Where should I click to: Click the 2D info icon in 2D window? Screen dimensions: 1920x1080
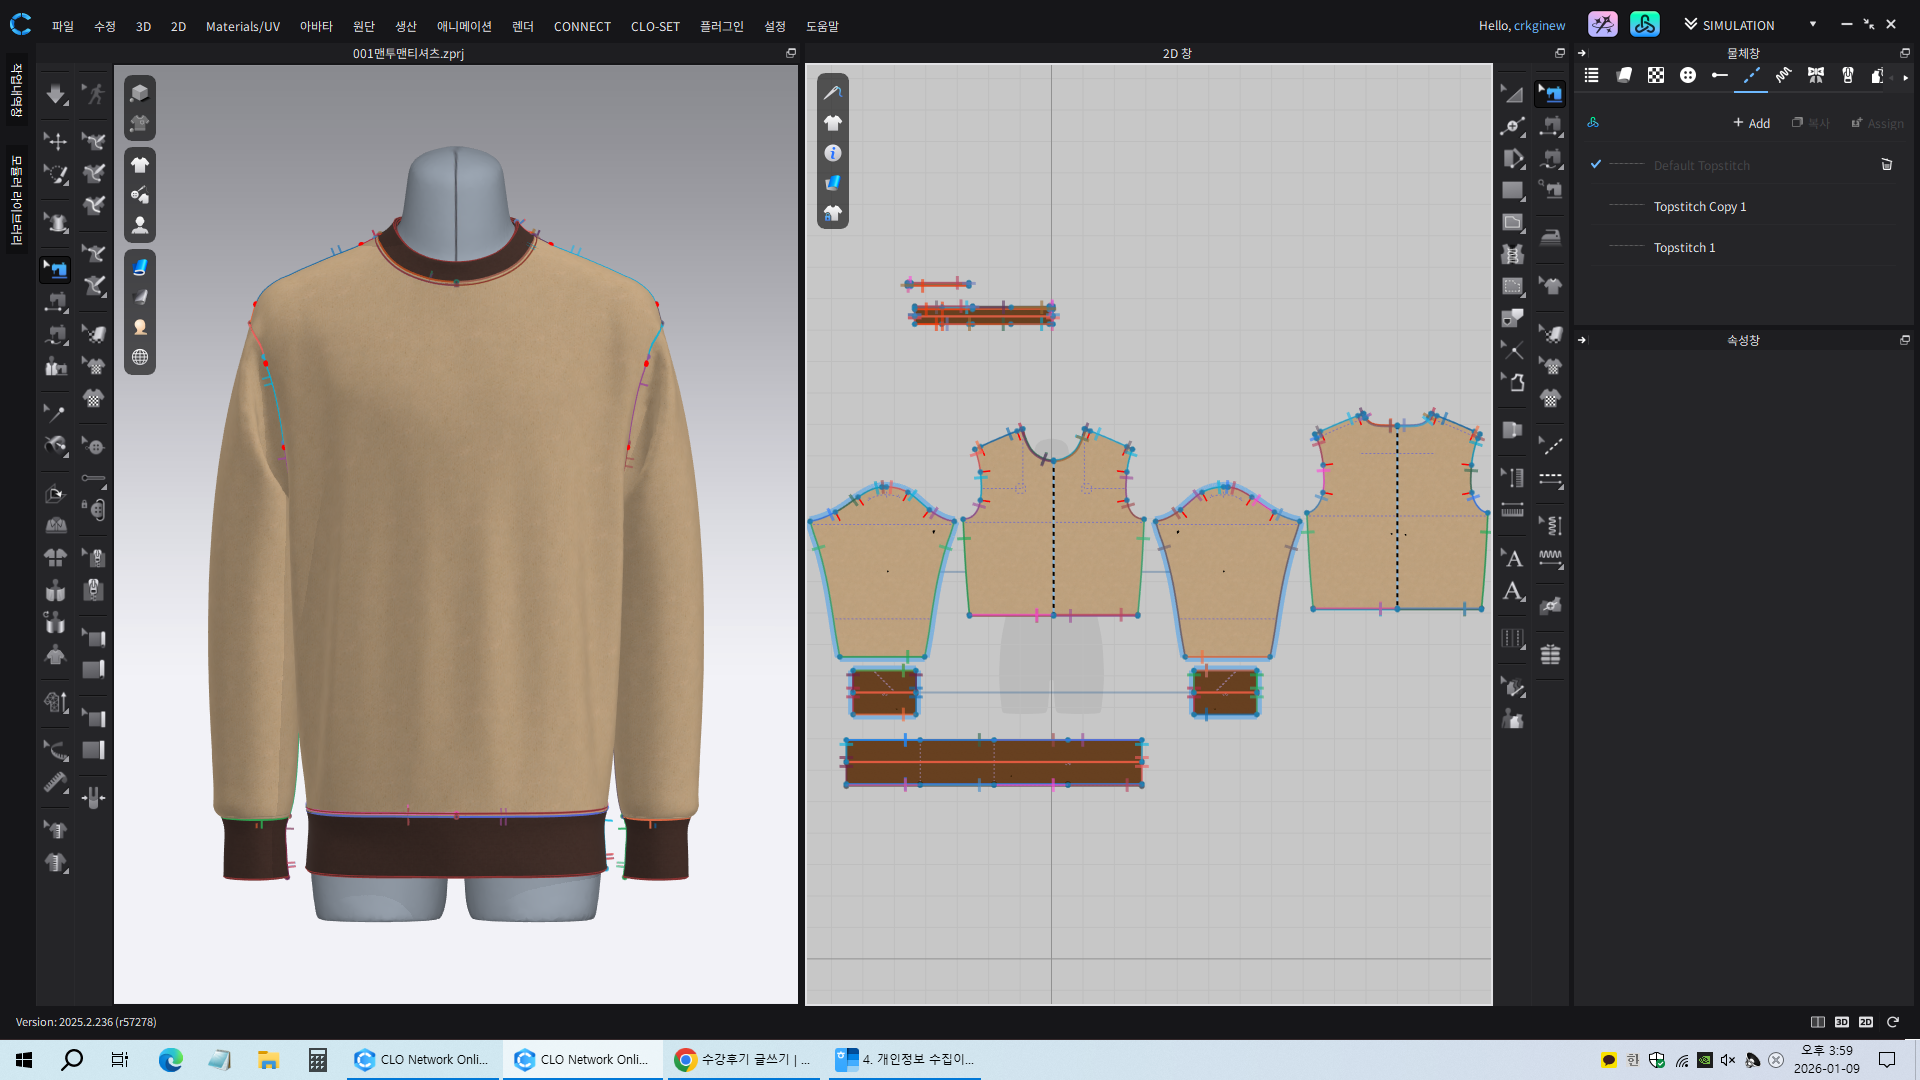(x=832, y=153)
